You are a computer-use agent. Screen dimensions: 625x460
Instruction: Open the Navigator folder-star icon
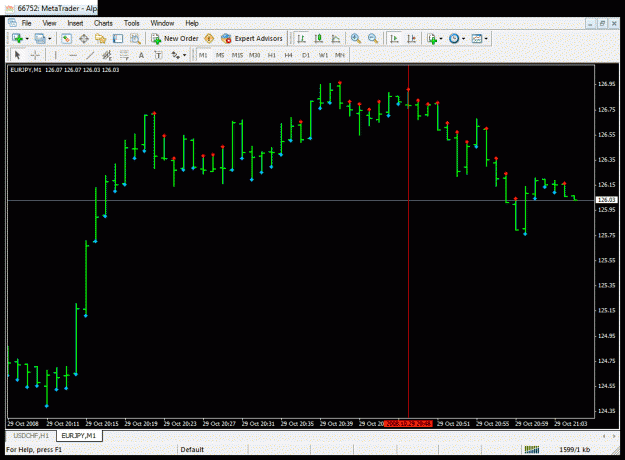101,39
